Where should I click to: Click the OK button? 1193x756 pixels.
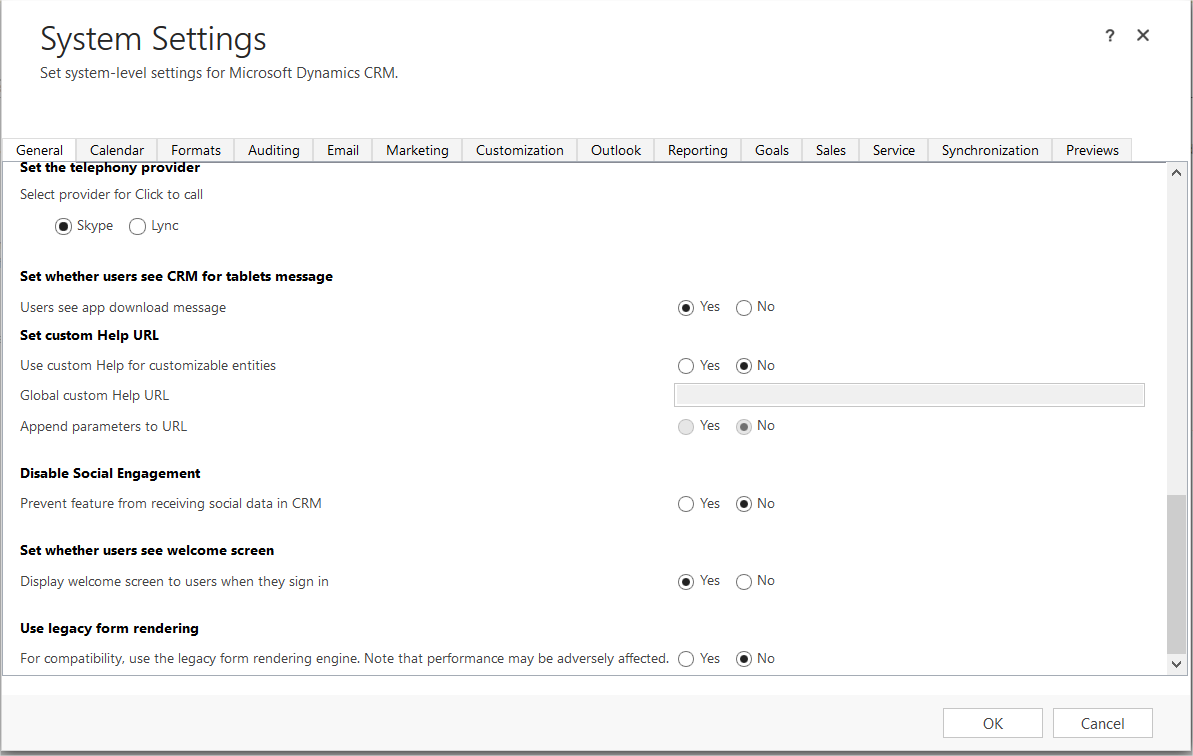[992, 722]
